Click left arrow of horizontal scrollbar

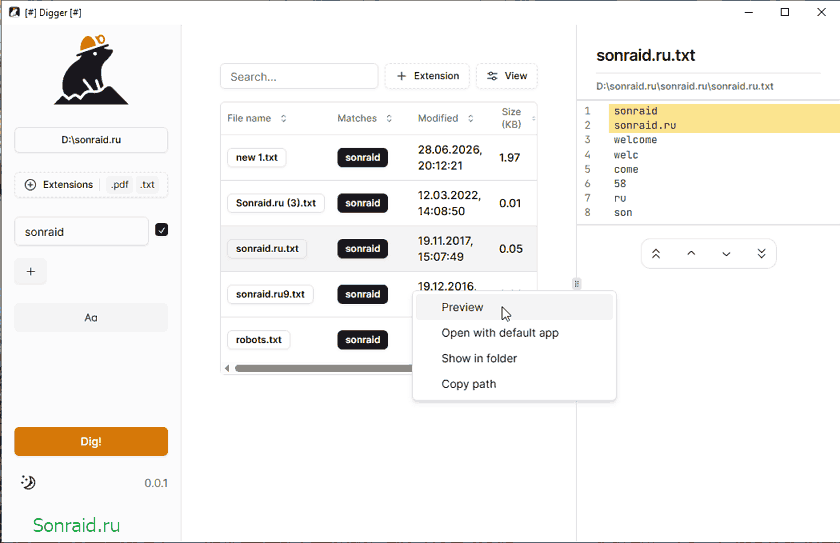point(227,368)
